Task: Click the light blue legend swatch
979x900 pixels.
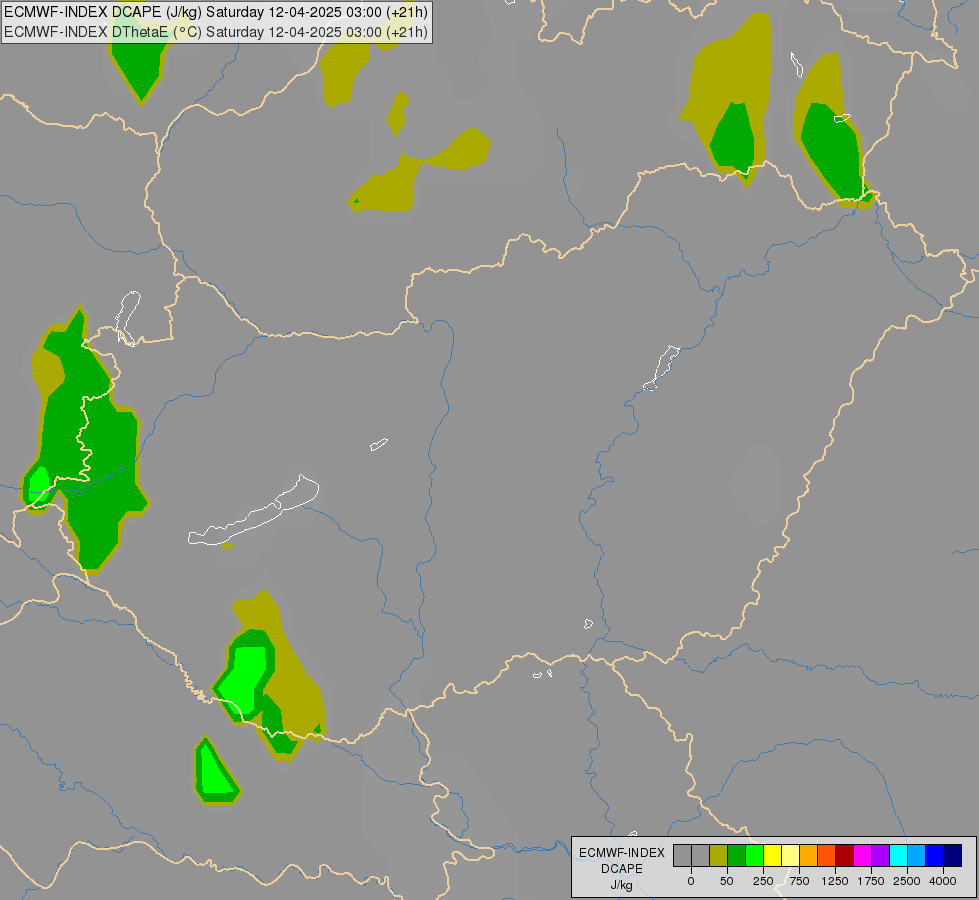Action: coord(917,856)
